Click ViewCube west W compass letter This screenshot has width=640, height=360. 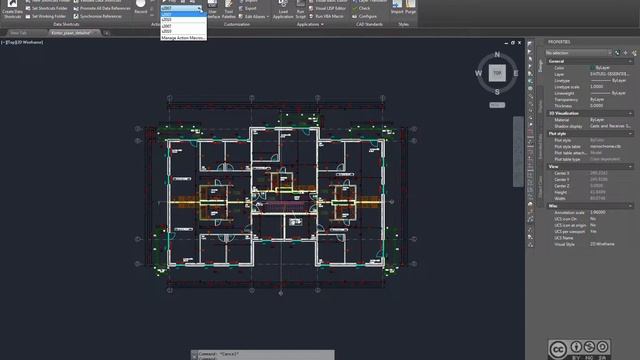click(x=478, y=73)
